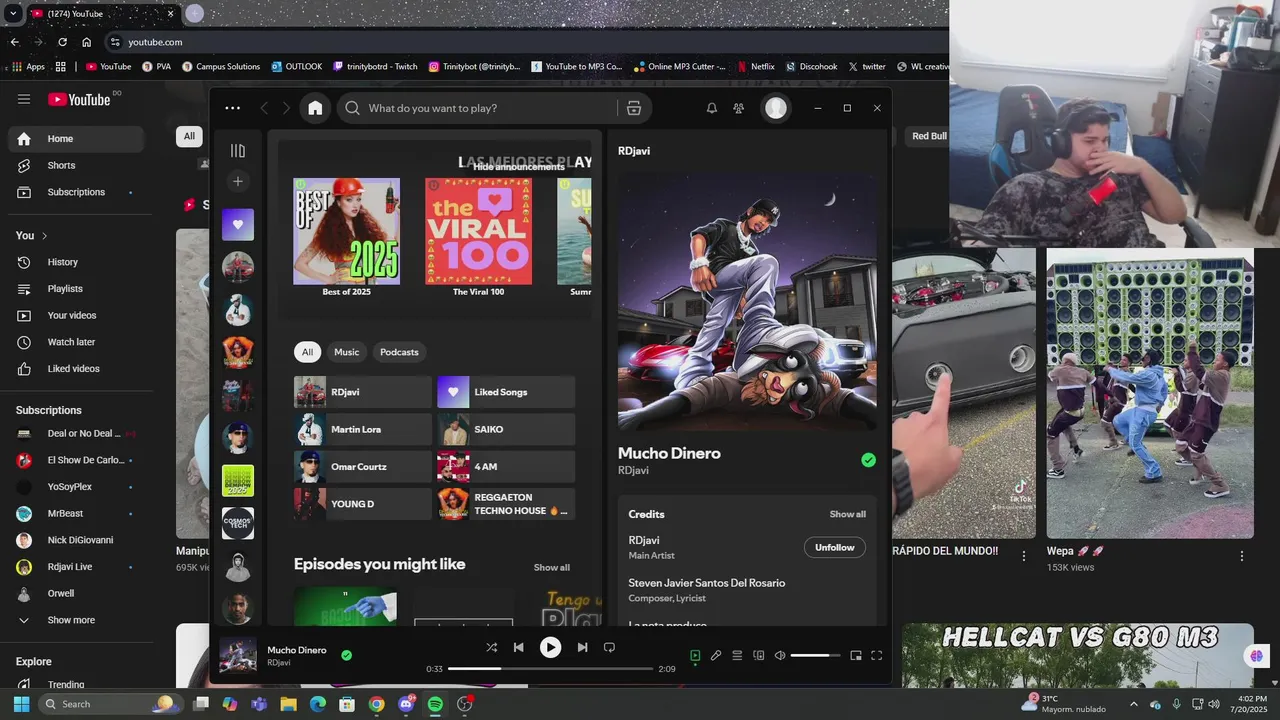Open Spotify miniplayer icon
Viewport: 1280px width, 720px height.
coord(855,656)
